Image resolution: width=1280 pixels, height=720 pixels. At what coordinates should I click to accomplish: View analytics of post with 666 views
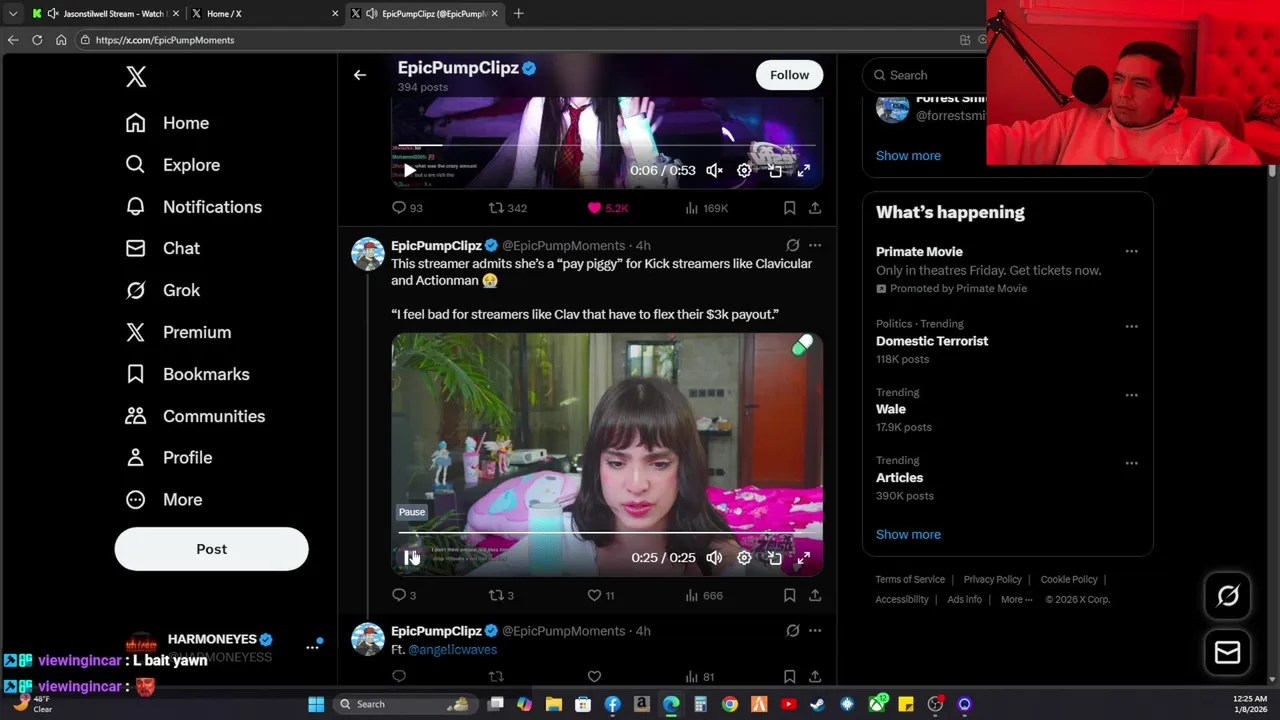(x=703, y=595)
